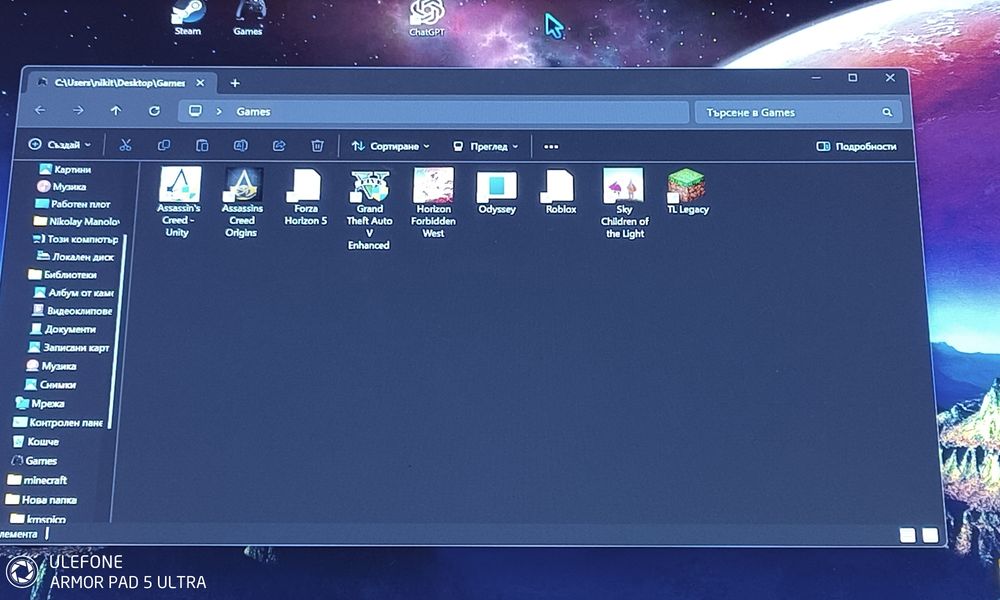1000x600 pixels.
Task: Select the C:\Users\nikit\Desktop\Games tab
Action: click(x=120, y=83)
